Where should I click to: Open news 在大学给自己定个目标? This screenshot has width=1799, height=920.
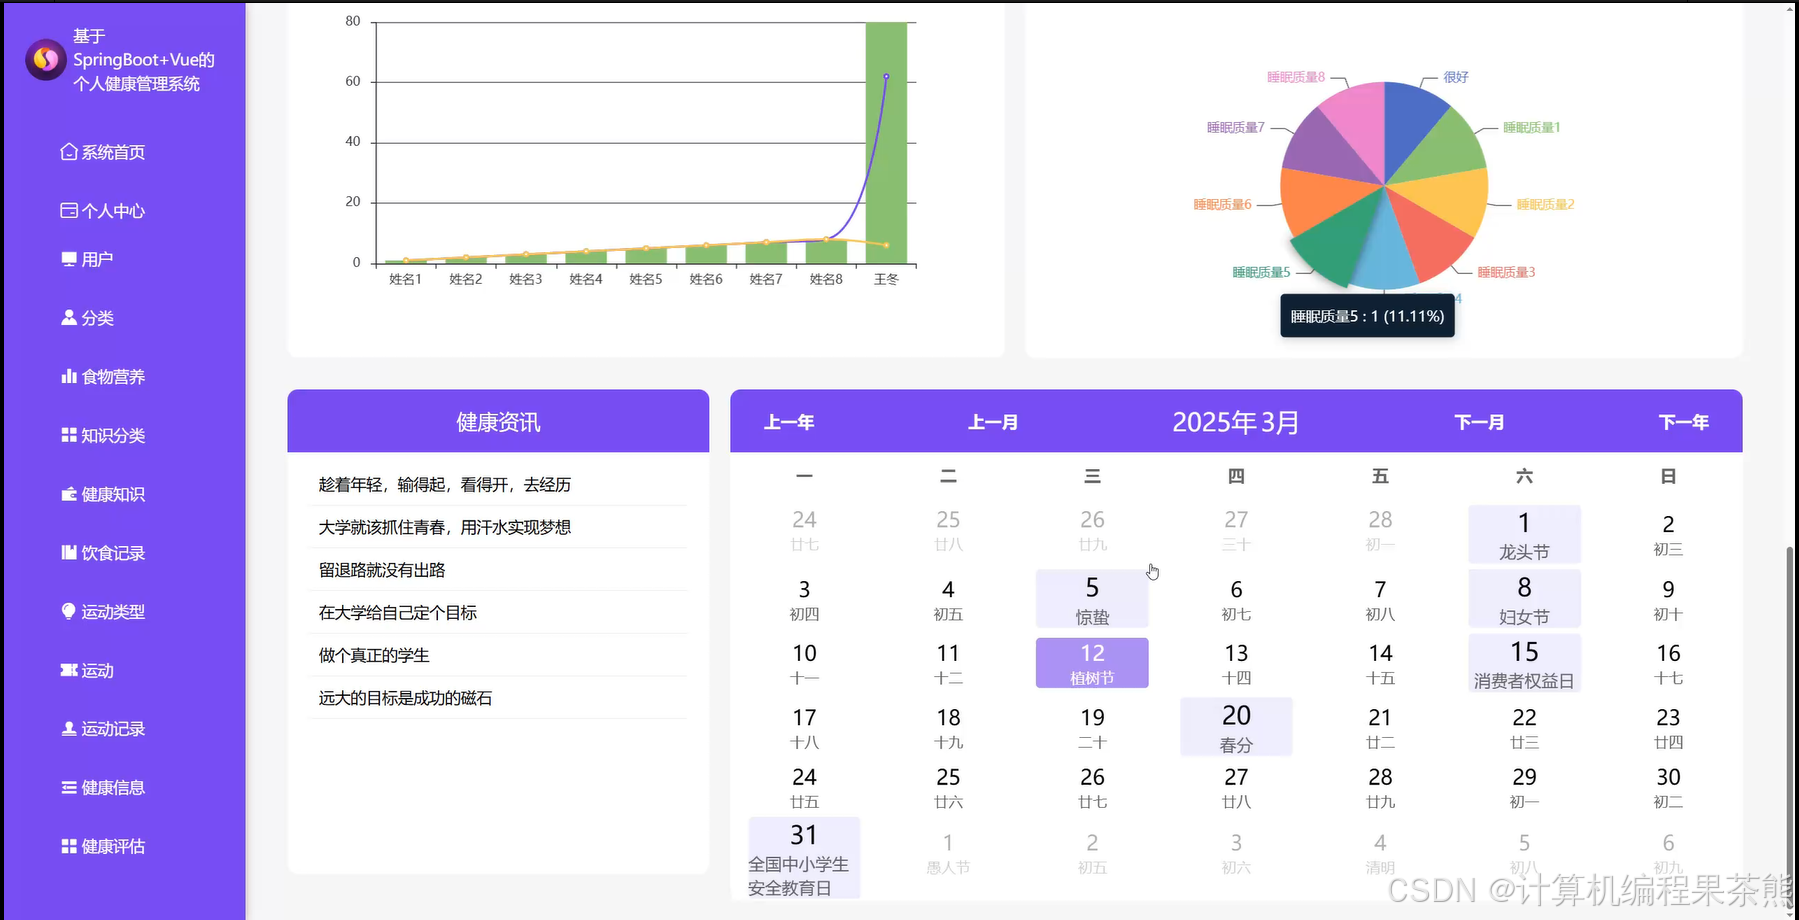[398, 613]
